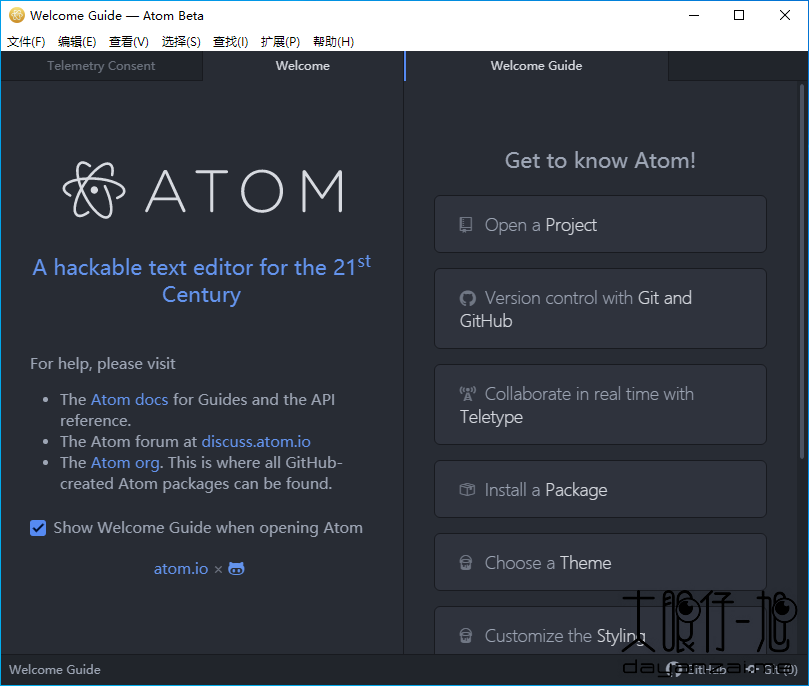Expand the Customize the Styling card
This screenshot has width=809, height=686.
pyautogui.click(x=601, y=631)
